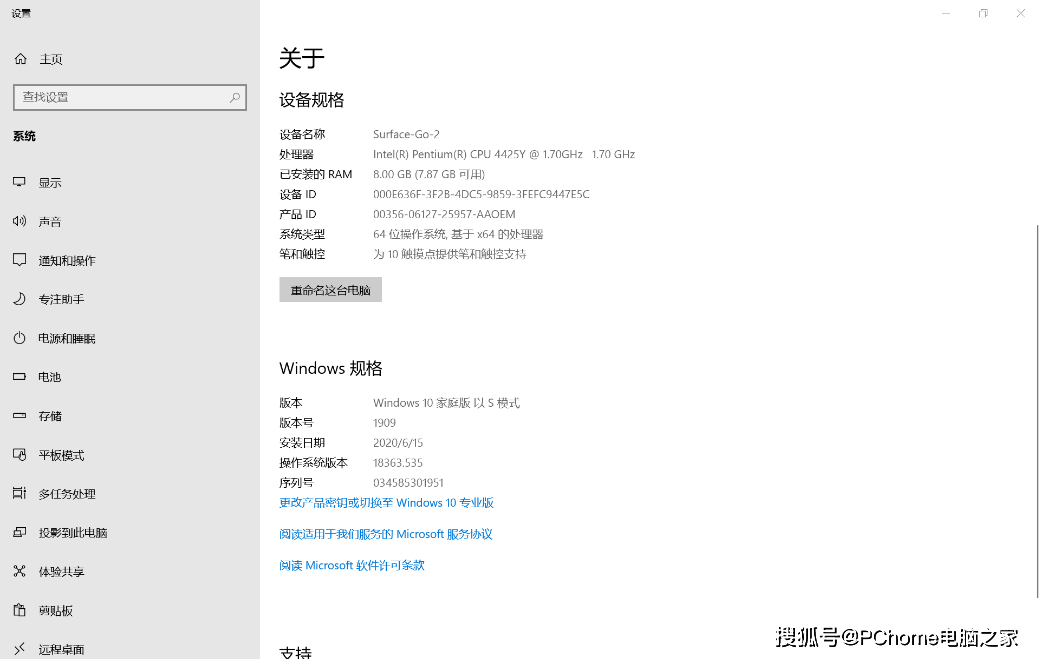Click the Tablet mode (平板模式) icon
The height and width of the screenshot is (659, 1040).
pyautogui.click(x=19, y=455)
